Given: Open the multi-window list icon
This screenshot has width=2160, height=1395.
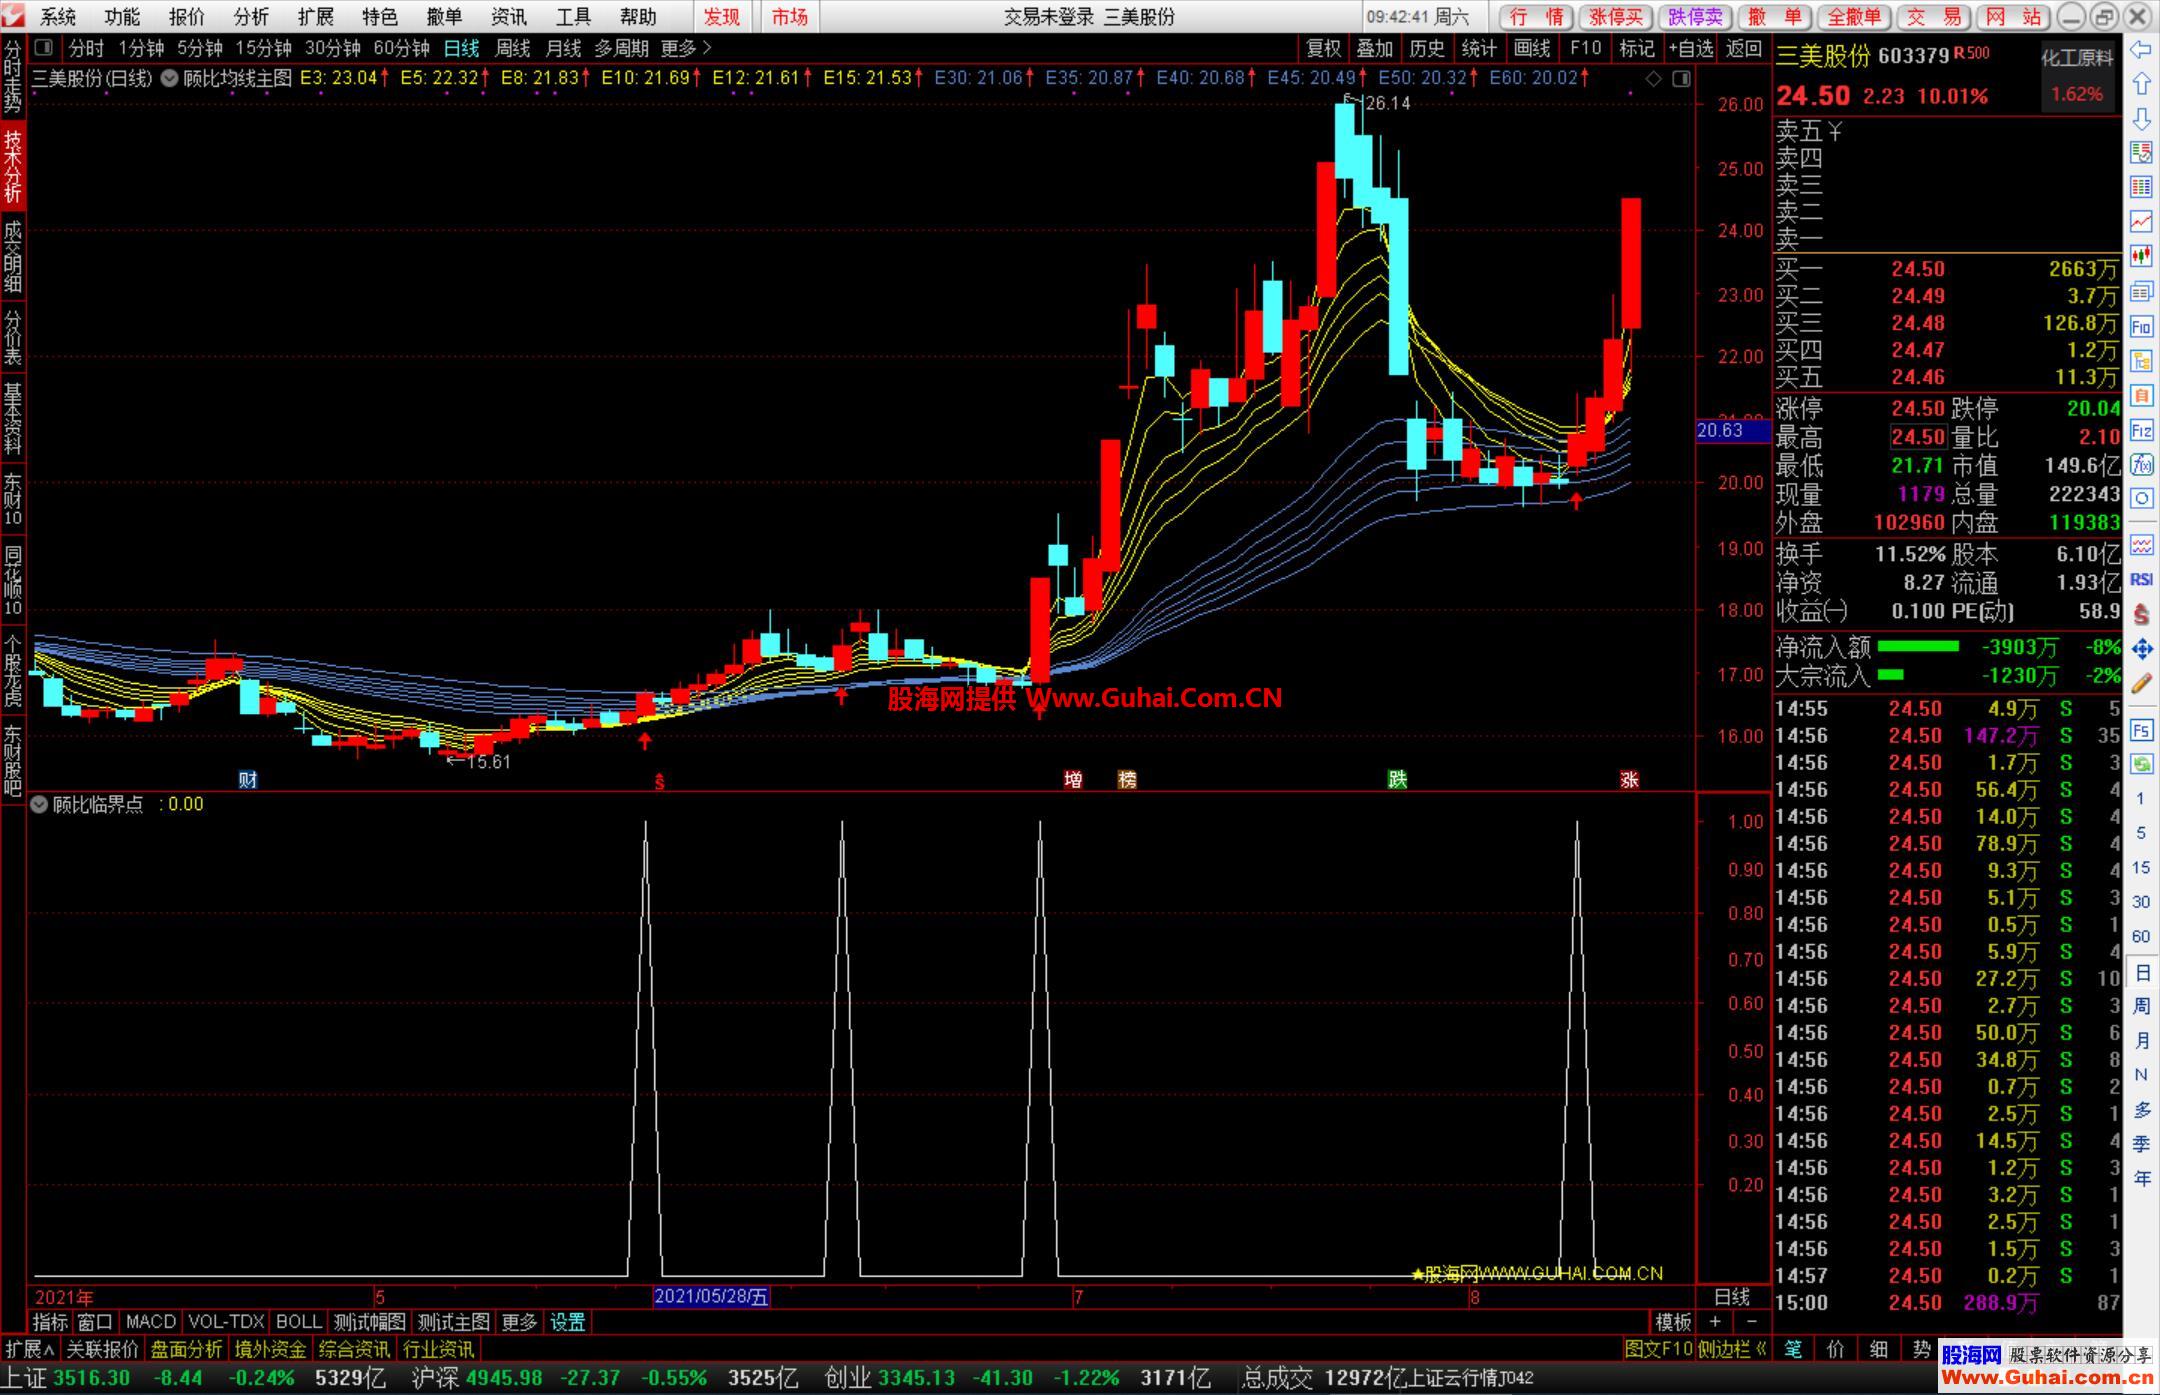Looking at the screenshot, I should point(2141,291).
